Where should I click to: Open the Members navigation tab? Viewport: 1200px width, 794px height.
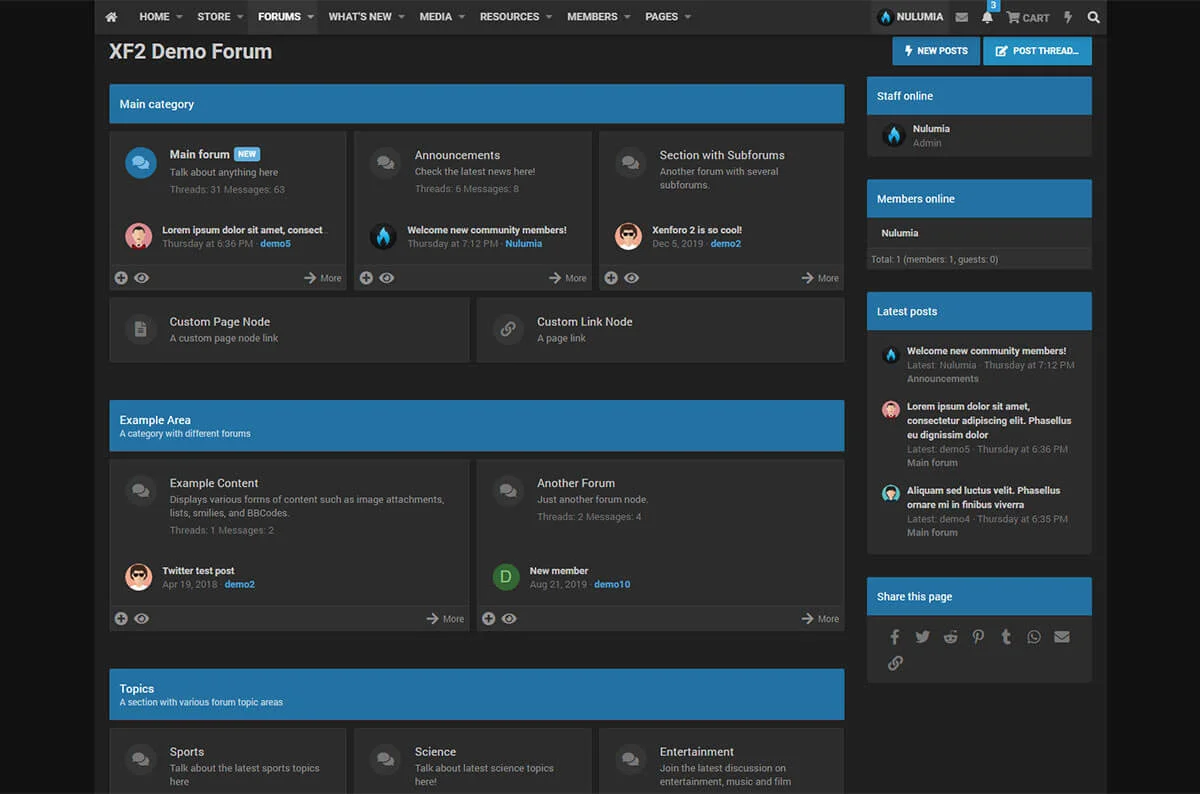(591, 17)
